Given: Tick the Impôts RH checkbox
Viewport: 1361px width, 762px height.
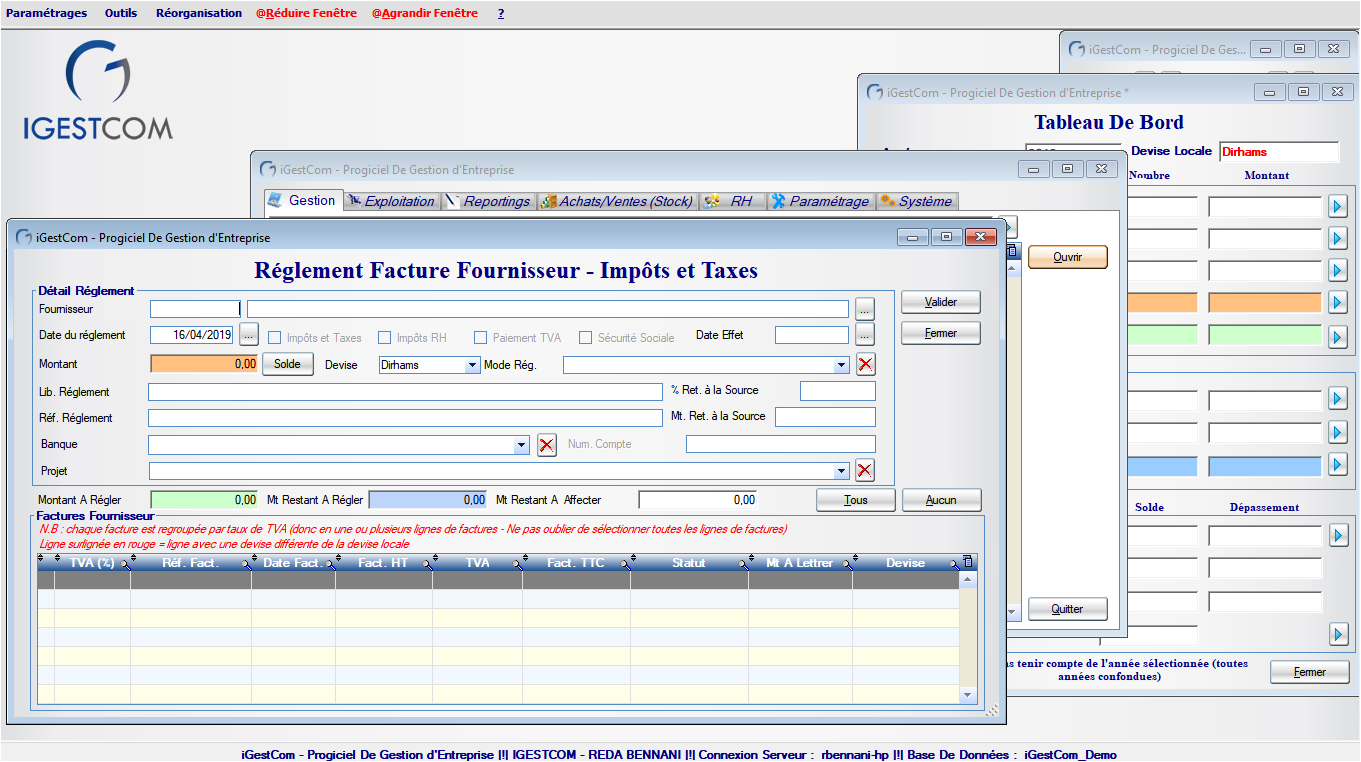Looking at the screenshot, I should pos(385,338).
